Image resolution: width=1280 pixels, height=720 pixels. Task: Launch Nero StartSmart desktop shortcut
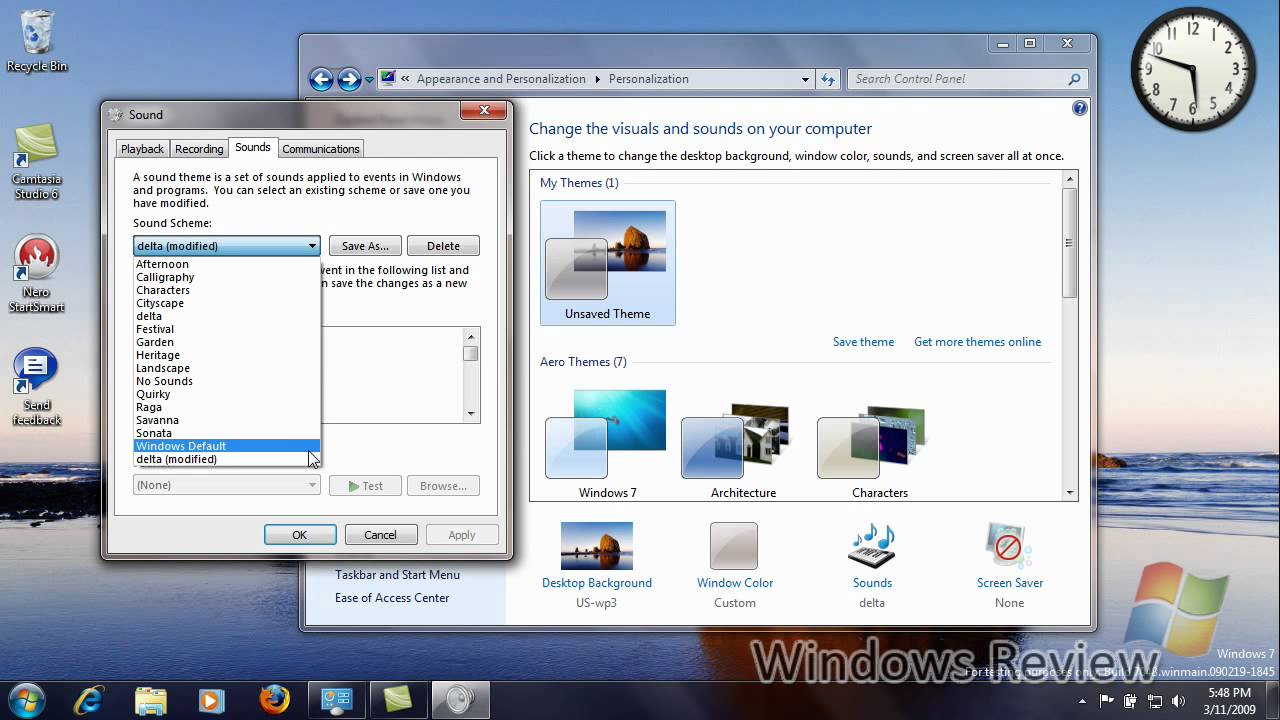point(36,274)
